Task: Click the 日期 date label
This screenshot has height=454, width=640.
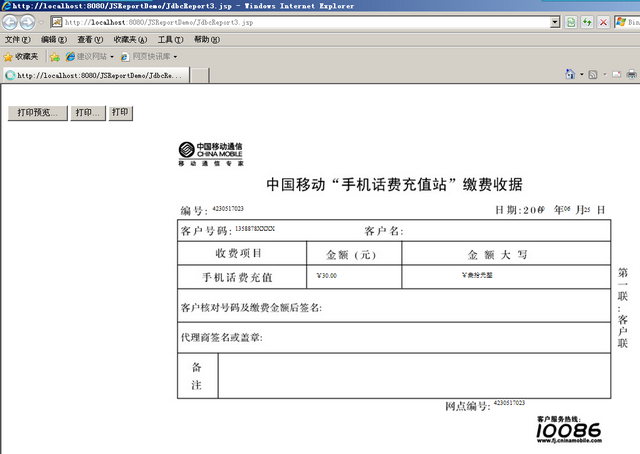Action: click(509, 210)
